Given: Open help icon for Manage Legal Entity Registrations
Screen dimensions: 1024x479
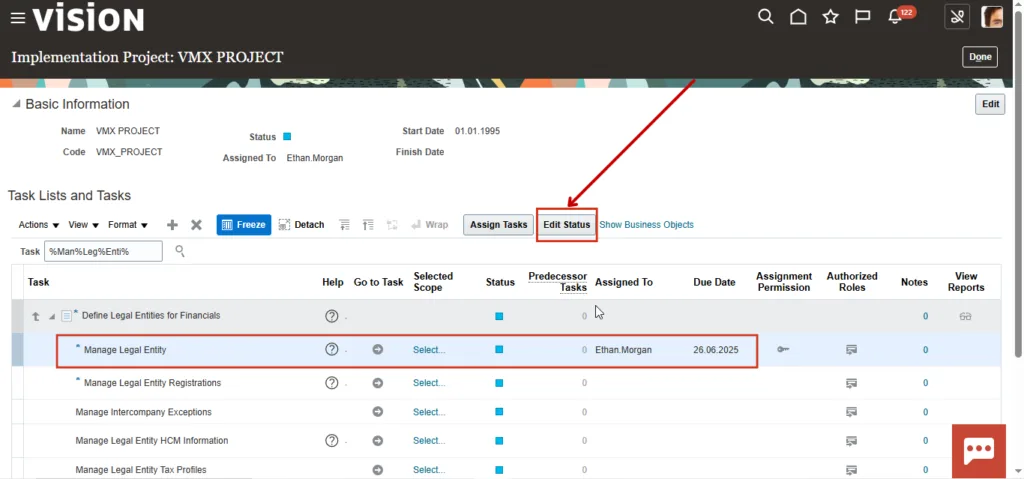Looking at the screenshot, I should point(332,383).
